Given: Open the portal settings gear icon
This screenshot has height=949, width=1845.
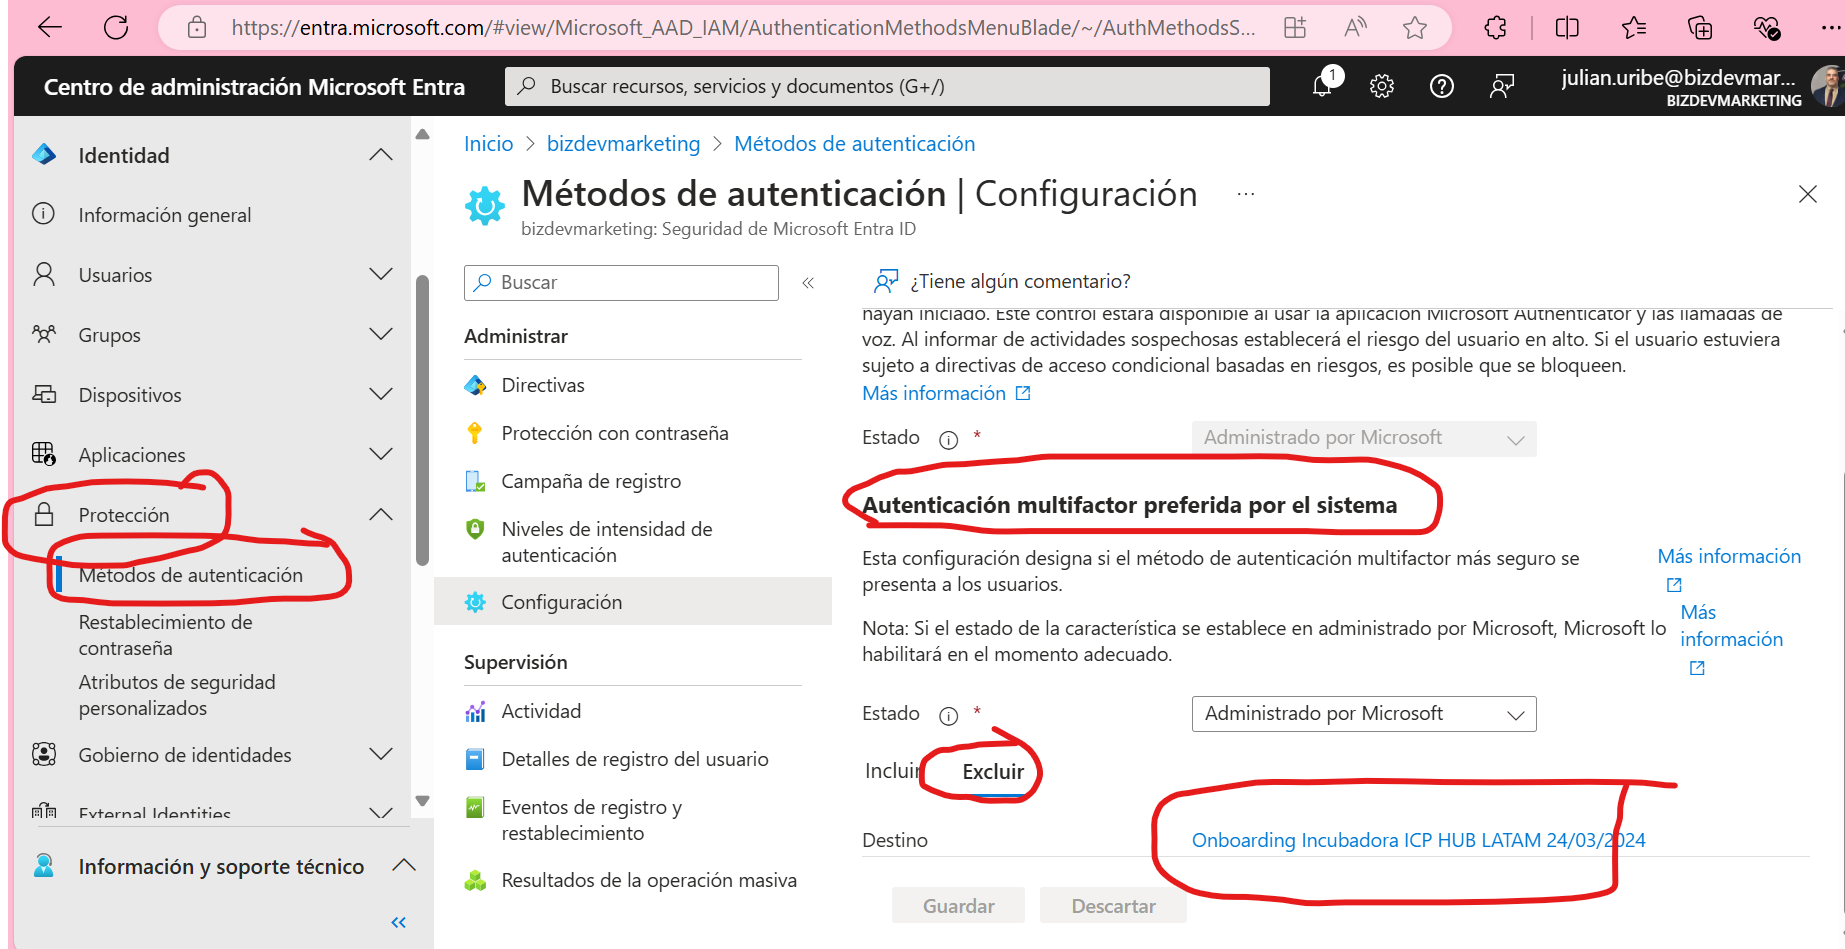Looking at the screenshot, I should coord(1382,86).
